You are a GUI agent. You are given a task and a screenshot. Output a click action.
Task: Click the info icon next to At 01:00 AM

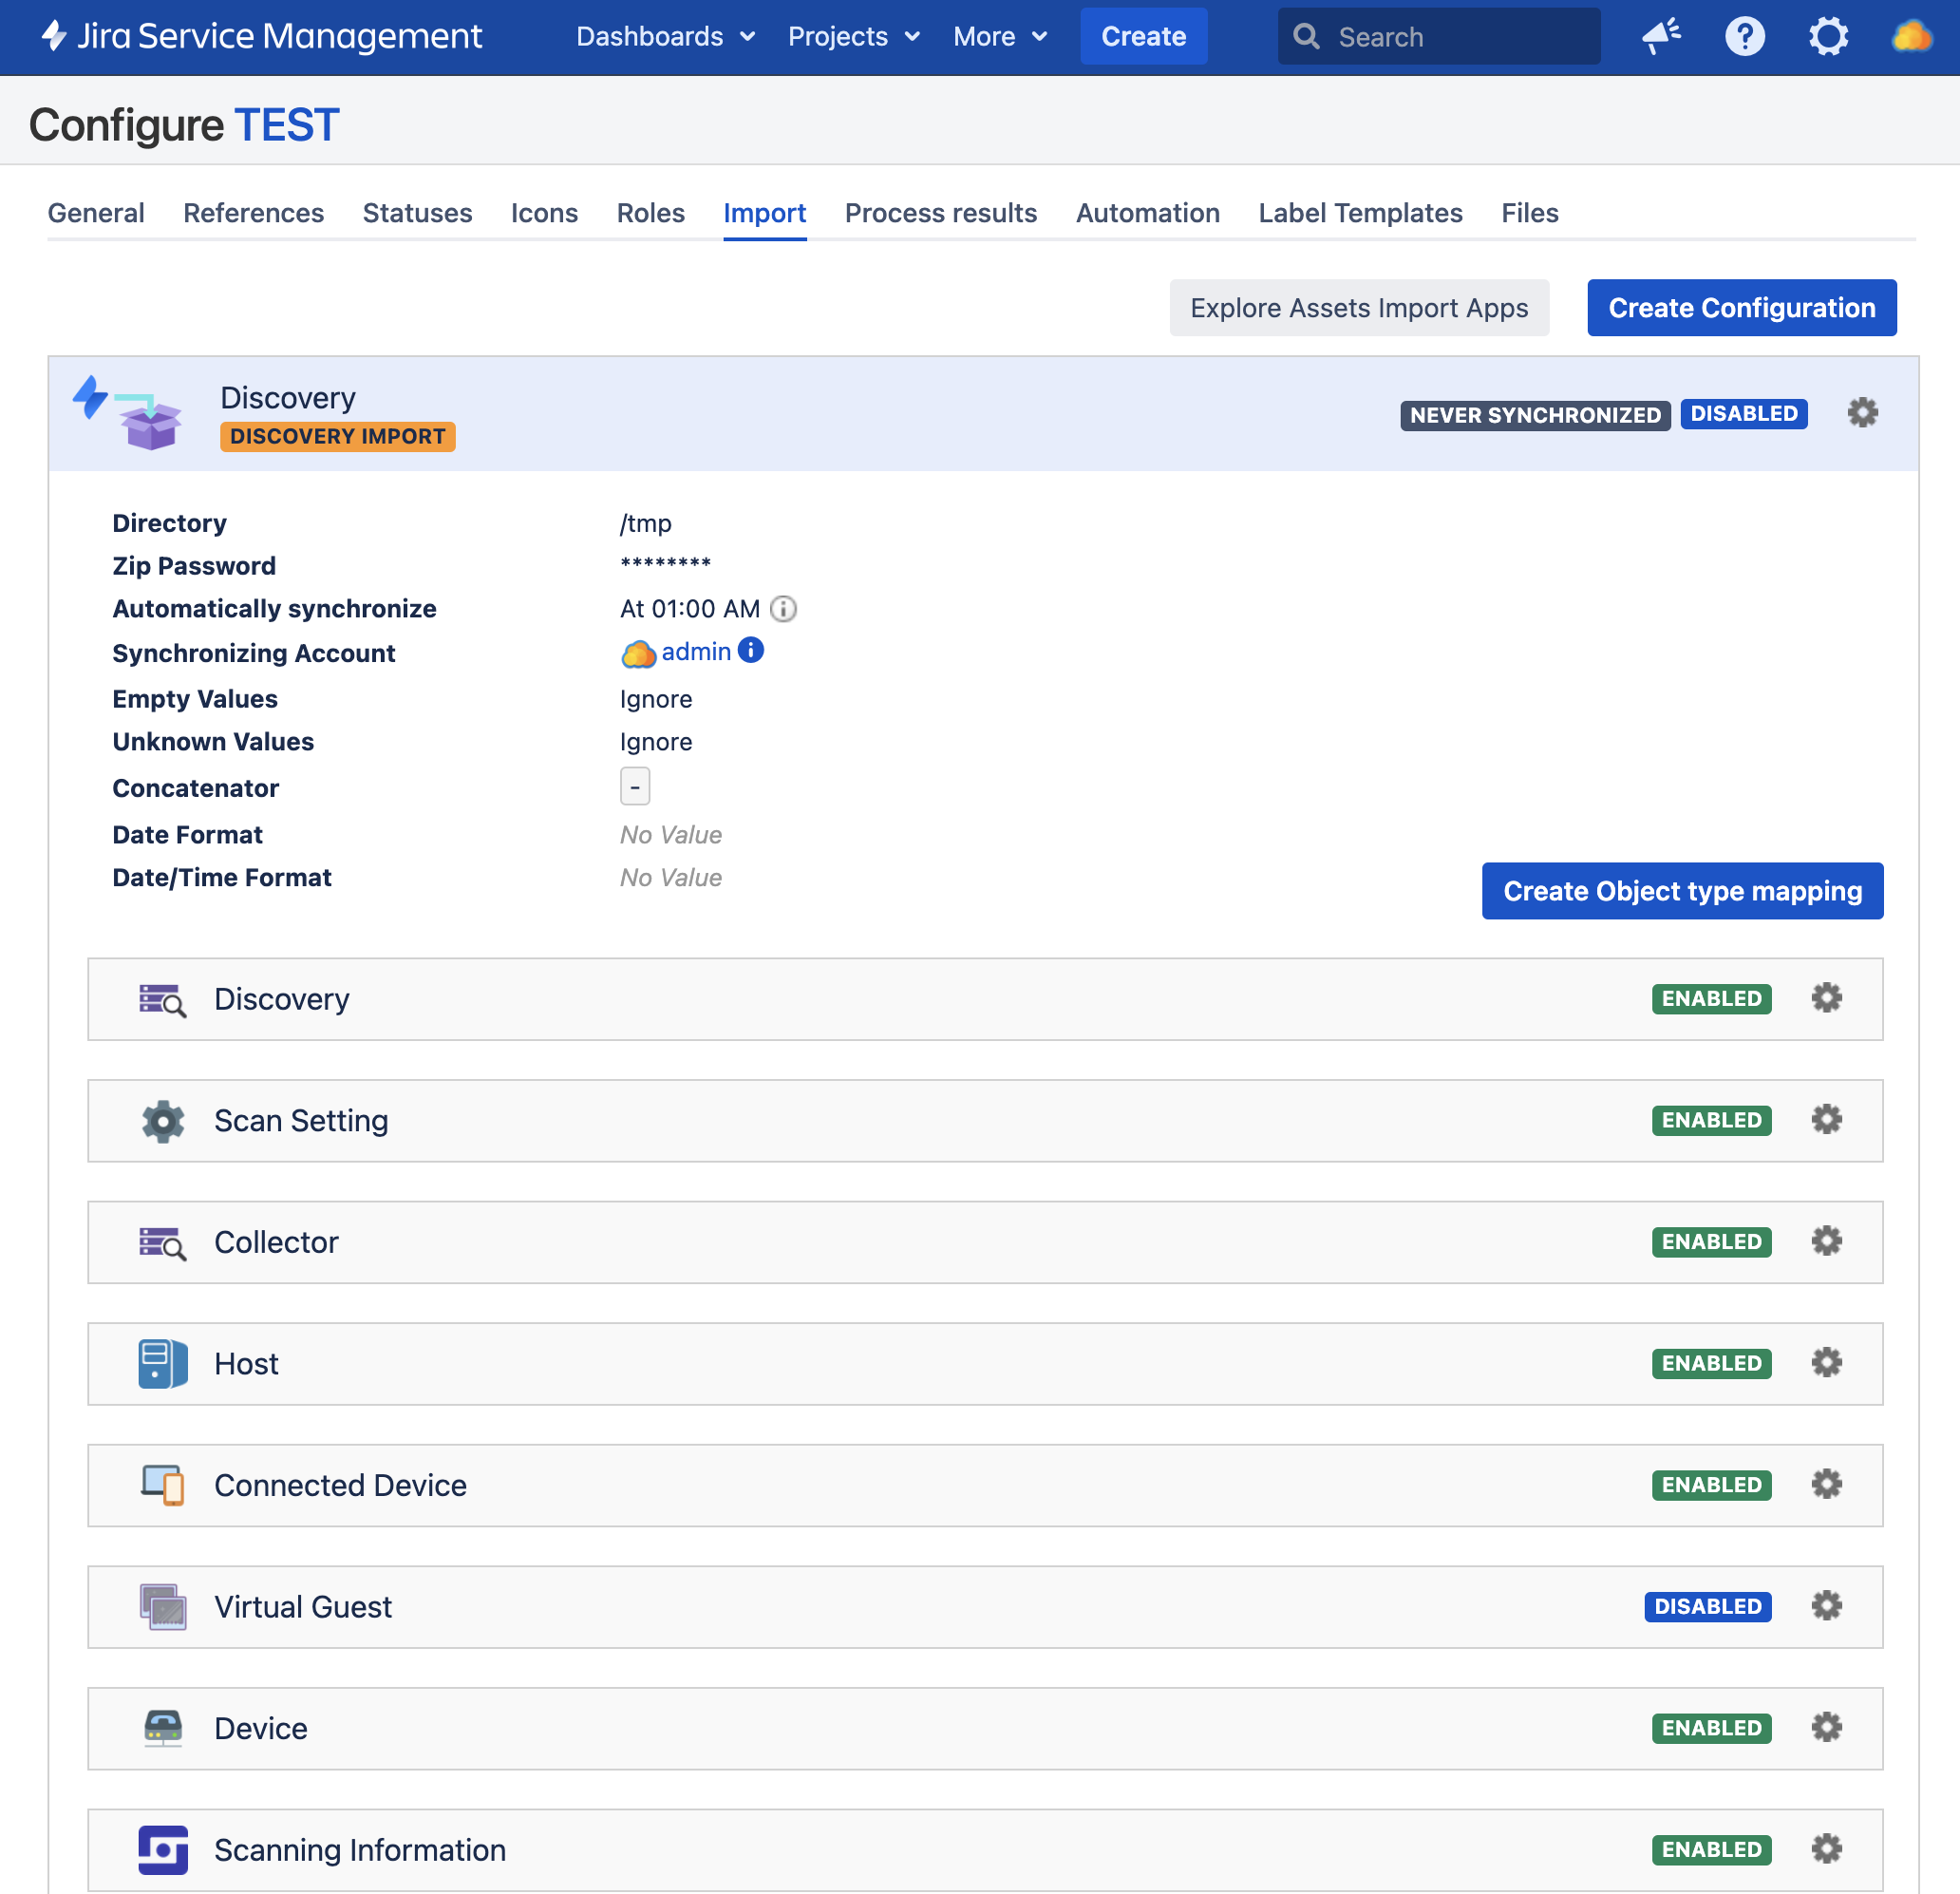[x=784, y=609]
